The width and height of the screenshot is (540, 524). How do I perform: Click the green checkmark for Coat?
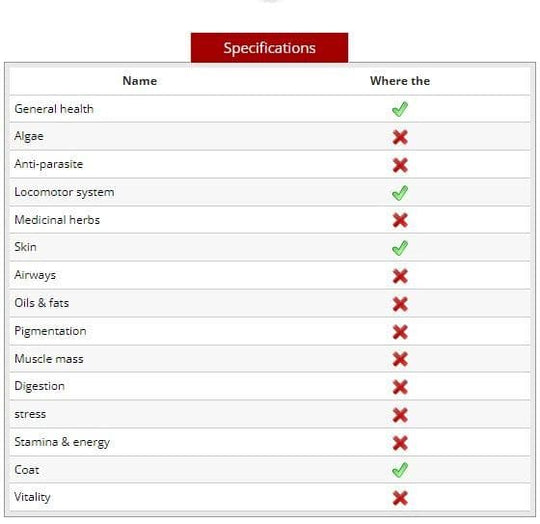click(400, 470)
